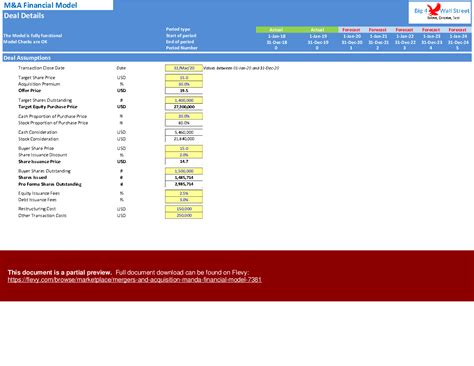This screenshot has height=366, width=474.
Task: Click 'The Model is fully functional' text
Action: click(x=33, y=36)
